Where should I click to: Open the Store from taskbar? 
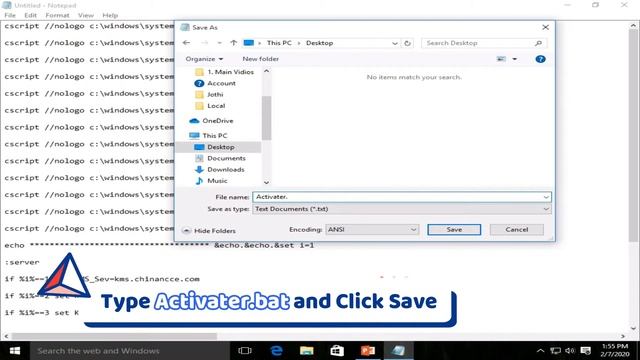(337, 351)
